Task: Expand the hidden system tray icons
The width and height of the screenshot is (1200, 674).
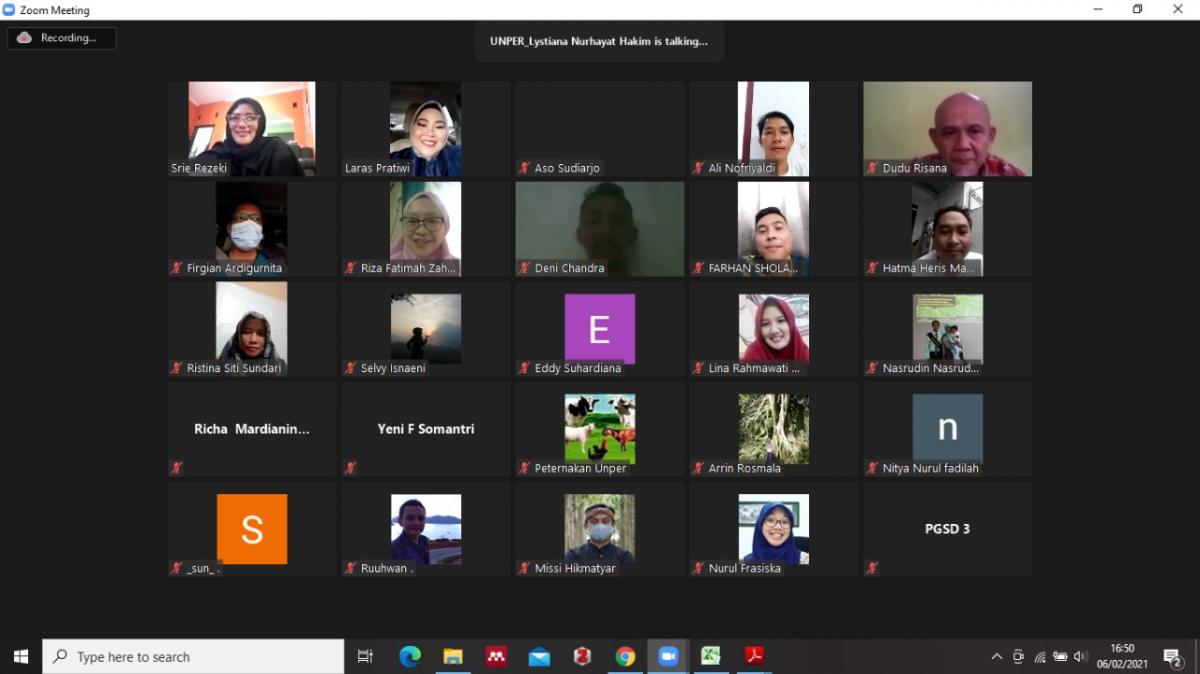Action: (x=996, y=656)
